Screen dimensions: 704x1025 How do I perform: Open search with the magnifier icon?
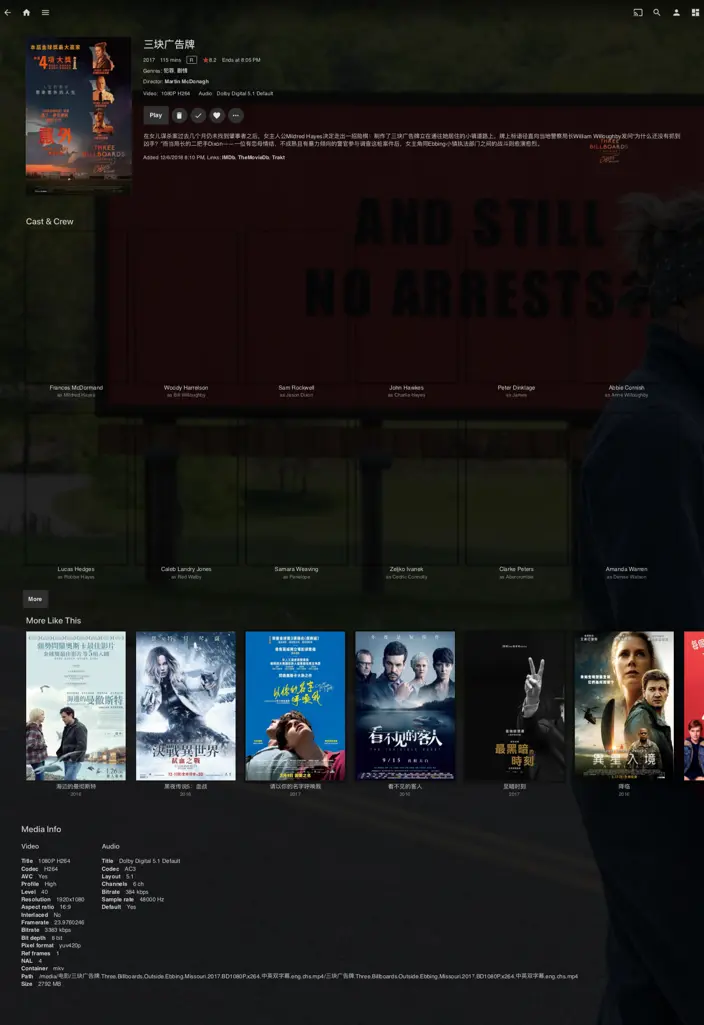pos(657,13)
